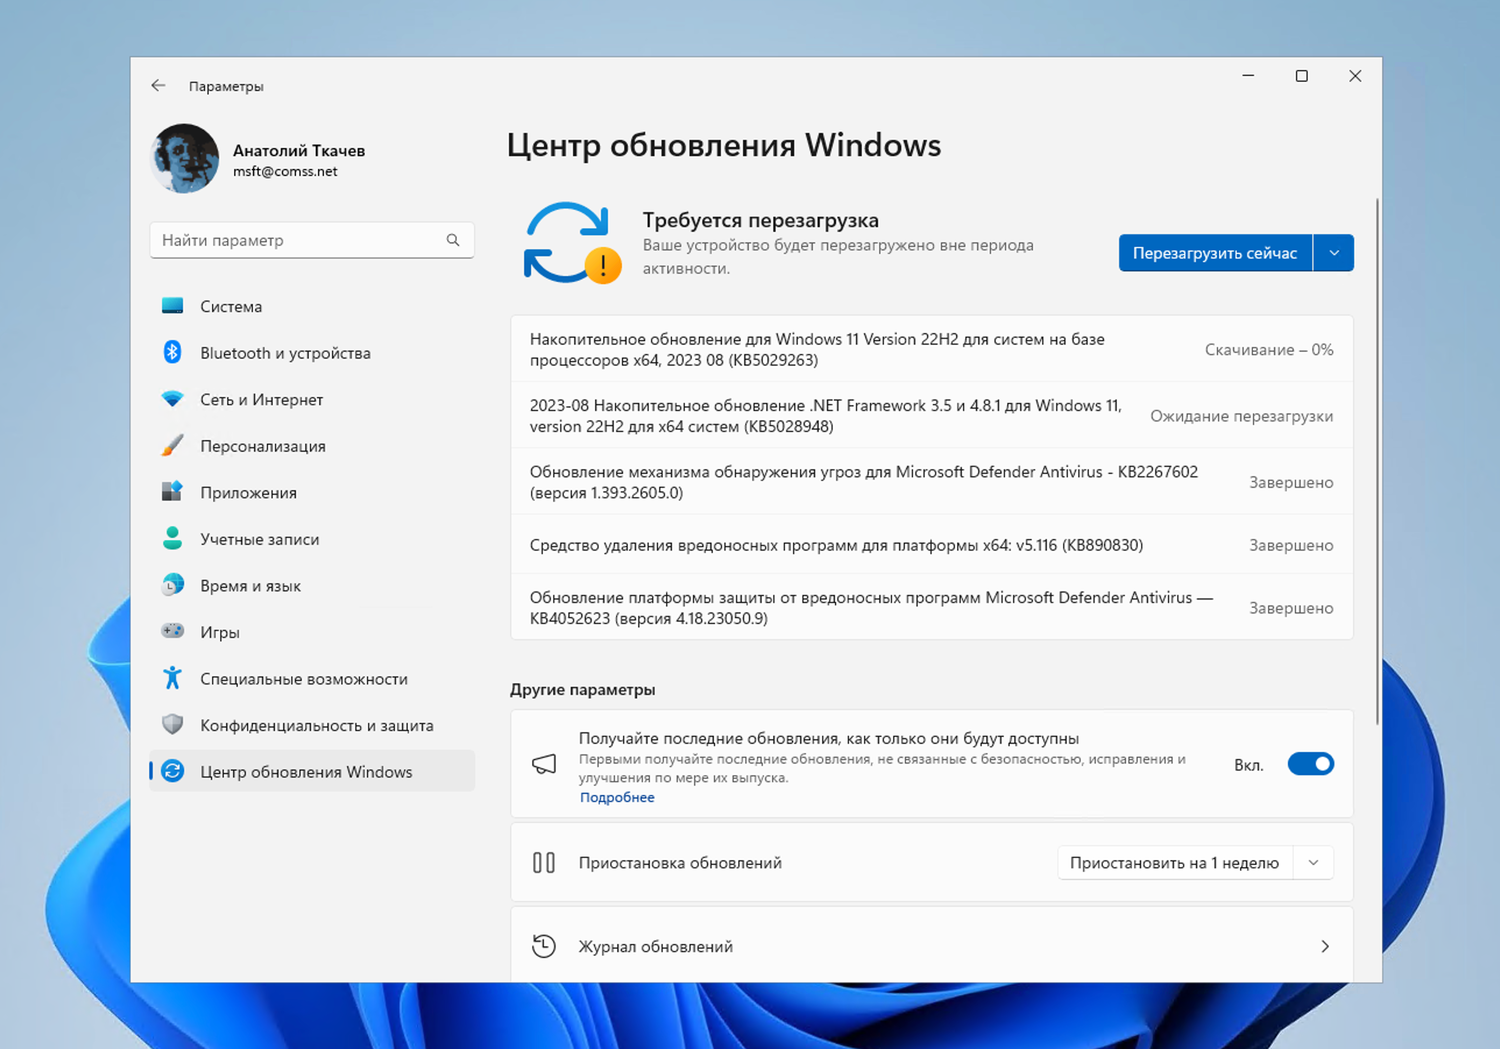Image resolution: width=1500 pixels, height=1049 pixels.
Task: Open the user profile avatar
Action: [185, 159]
